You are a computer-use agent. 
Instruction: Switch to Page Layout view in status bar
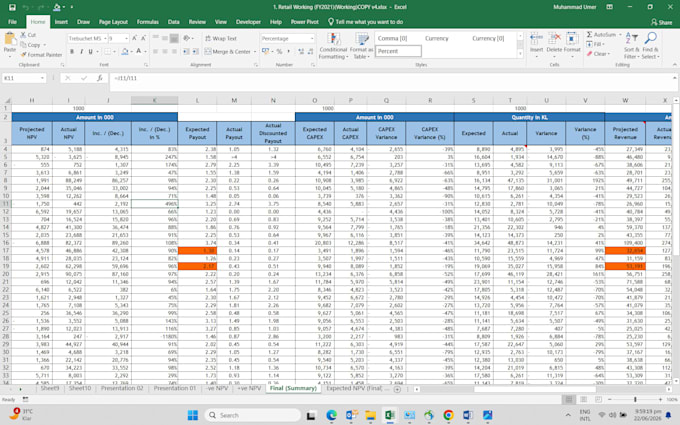(x=583, y=399)
